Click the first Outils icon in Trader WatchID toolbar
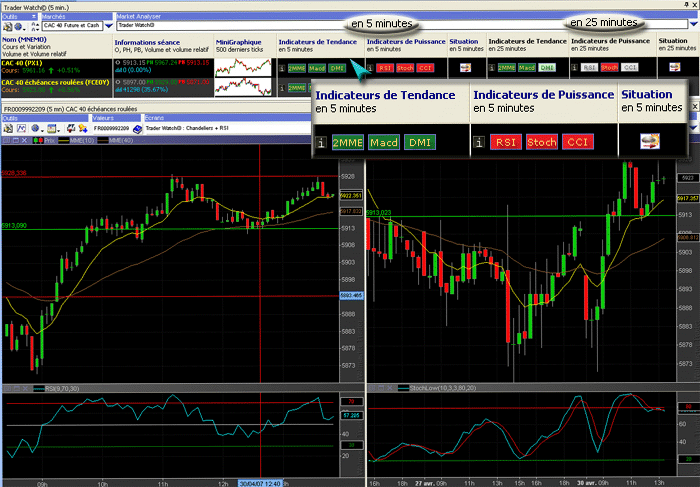 [x=8, y=26]
